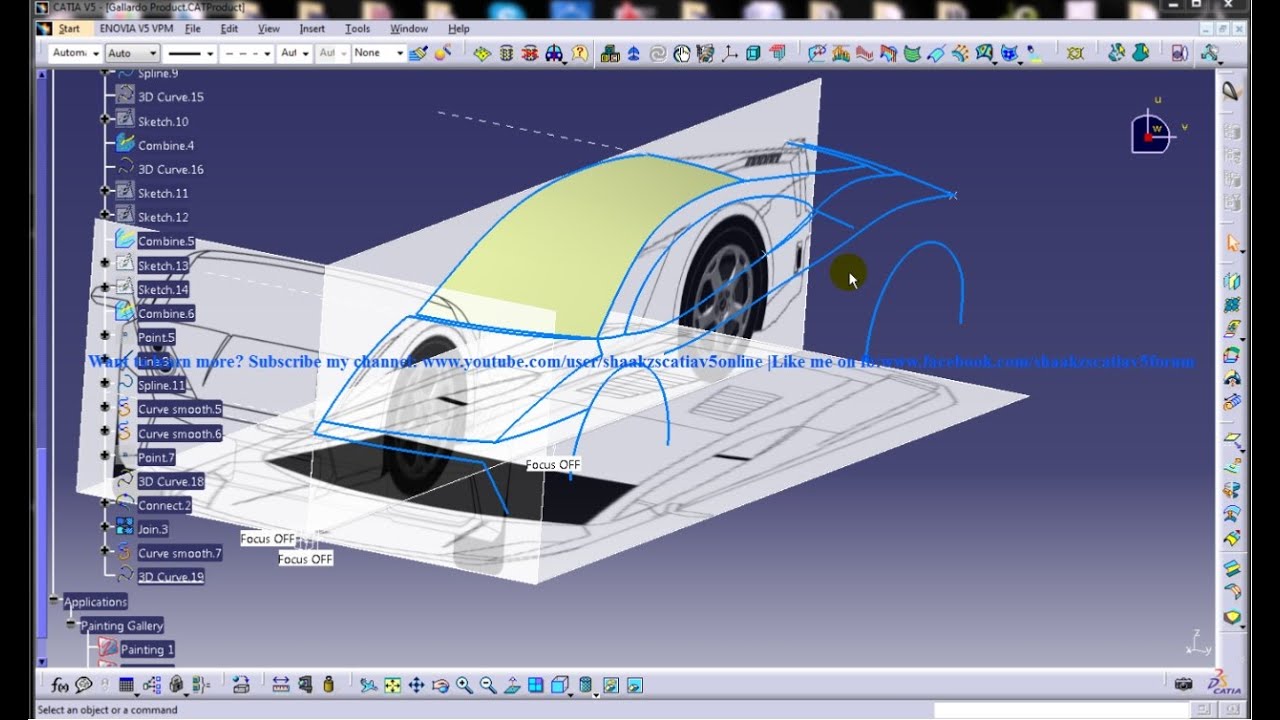Click the select arrow in right toolbar

coord(1232,243)
